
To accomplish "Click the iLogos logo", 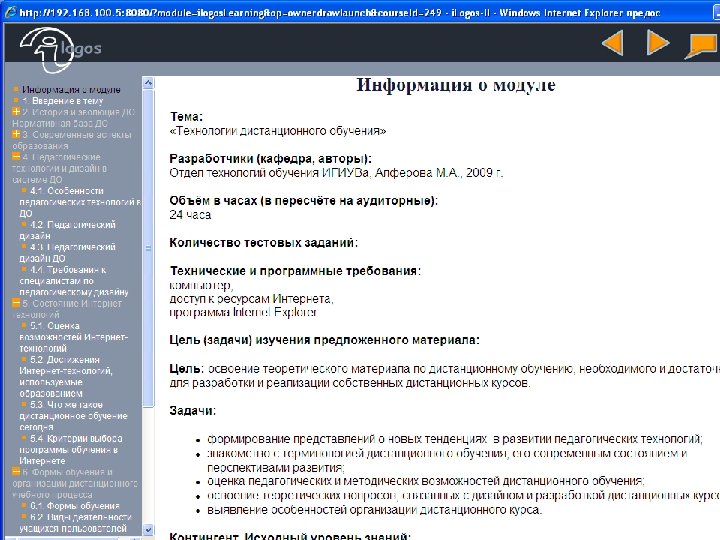I will click(x=60, y=49).
